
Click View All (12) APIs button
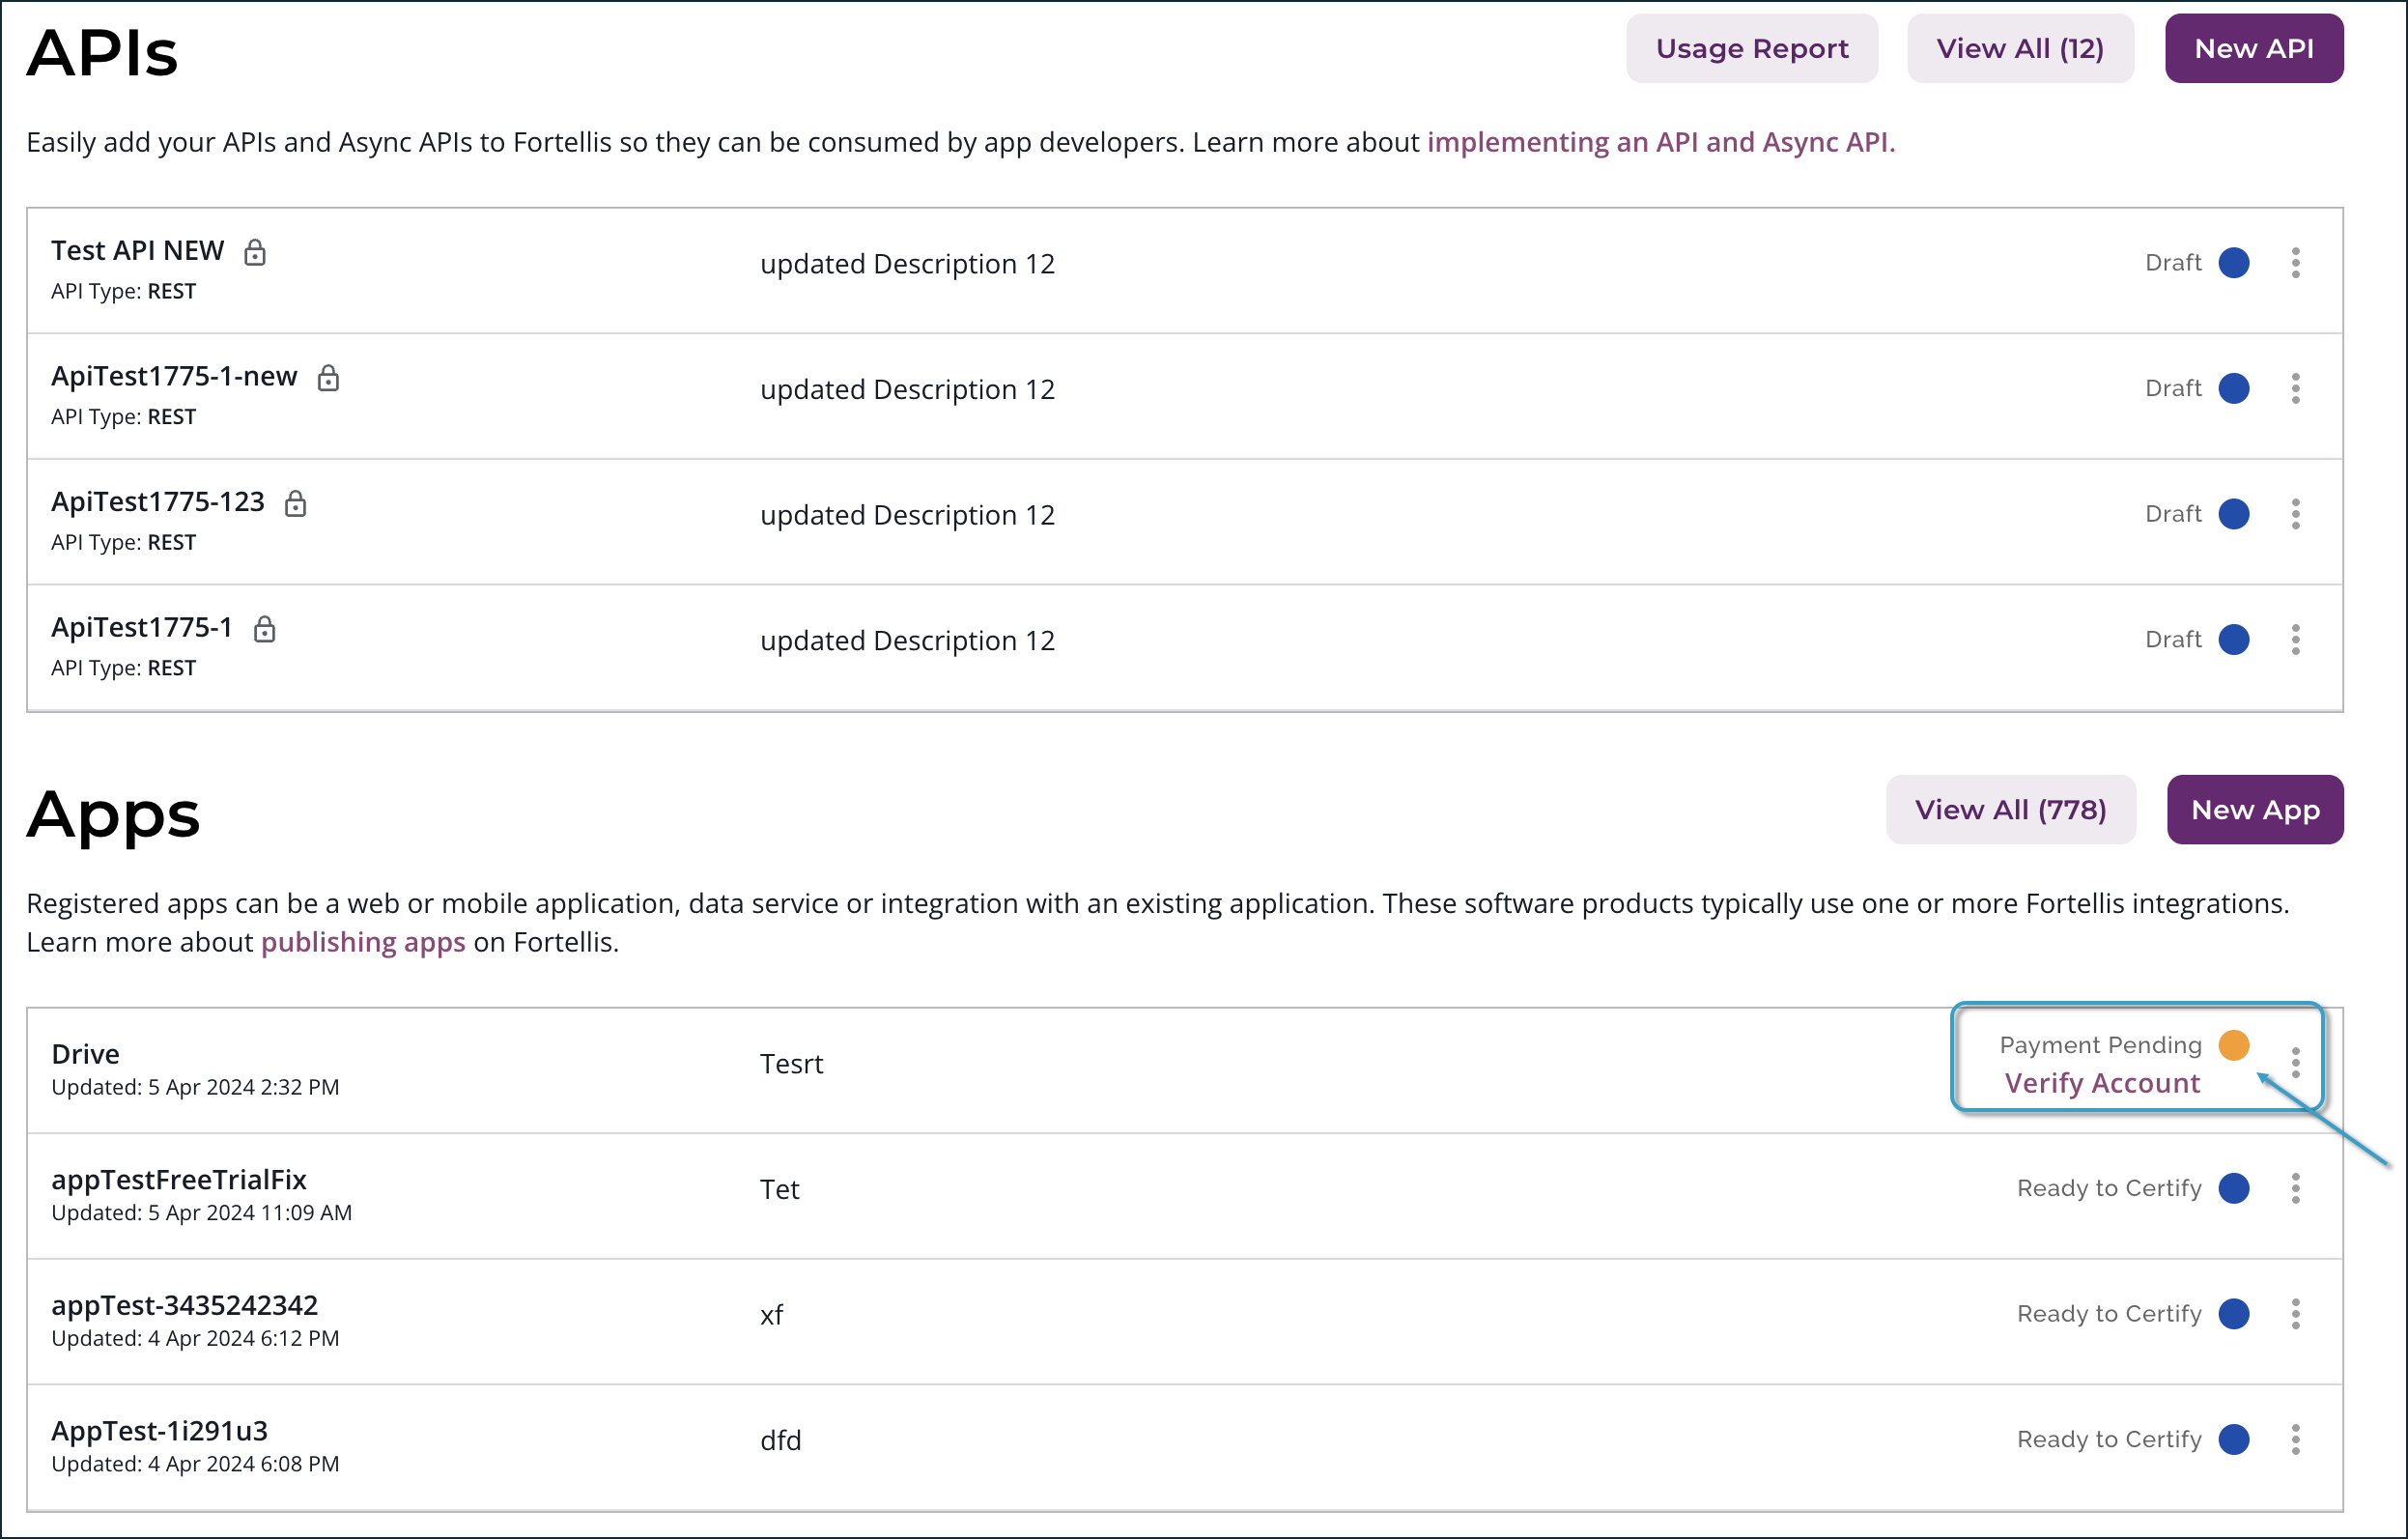tap(2019, 49)
